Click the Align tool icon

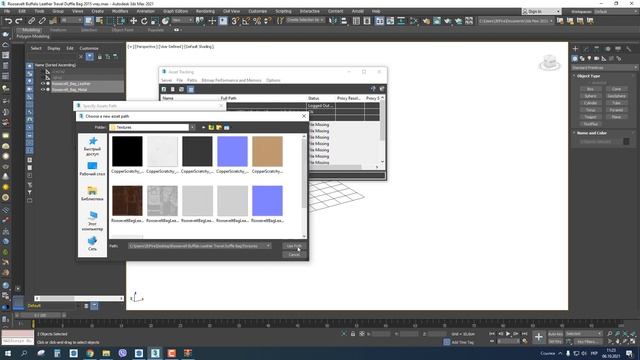(x=344, y=21)
